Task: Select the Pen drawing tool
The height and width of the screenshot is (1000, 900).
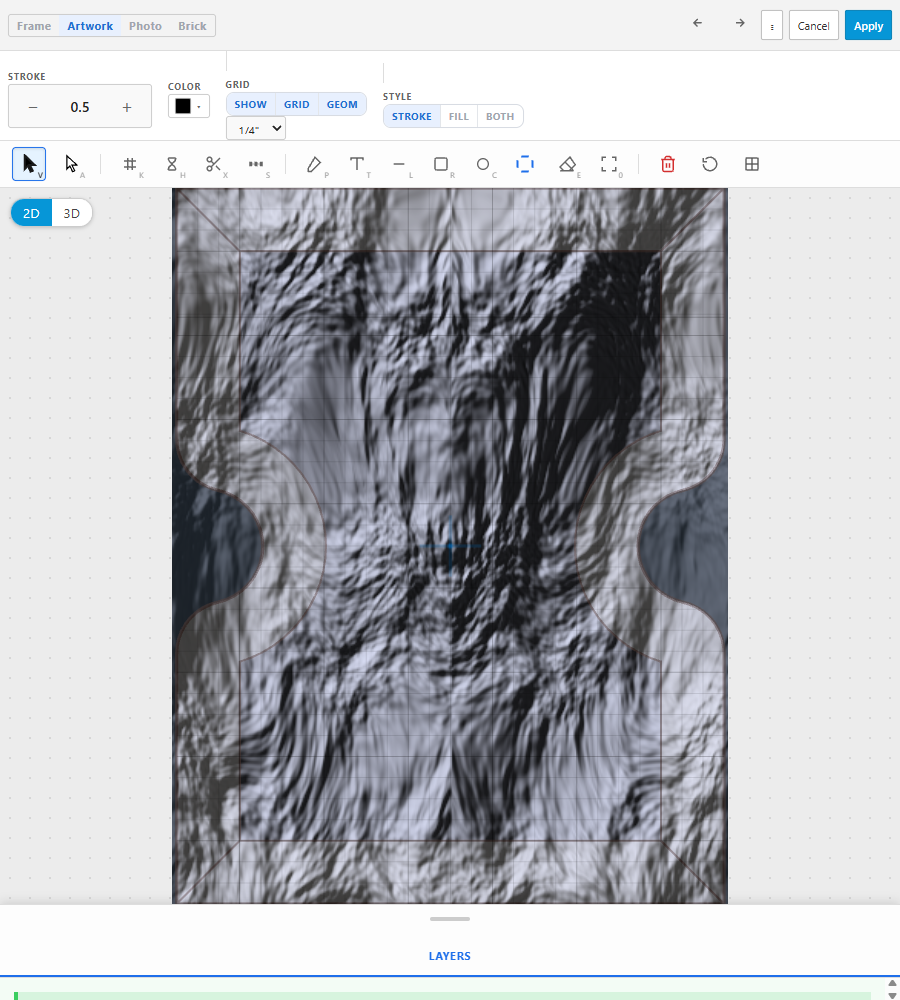Action: [314, 164]
